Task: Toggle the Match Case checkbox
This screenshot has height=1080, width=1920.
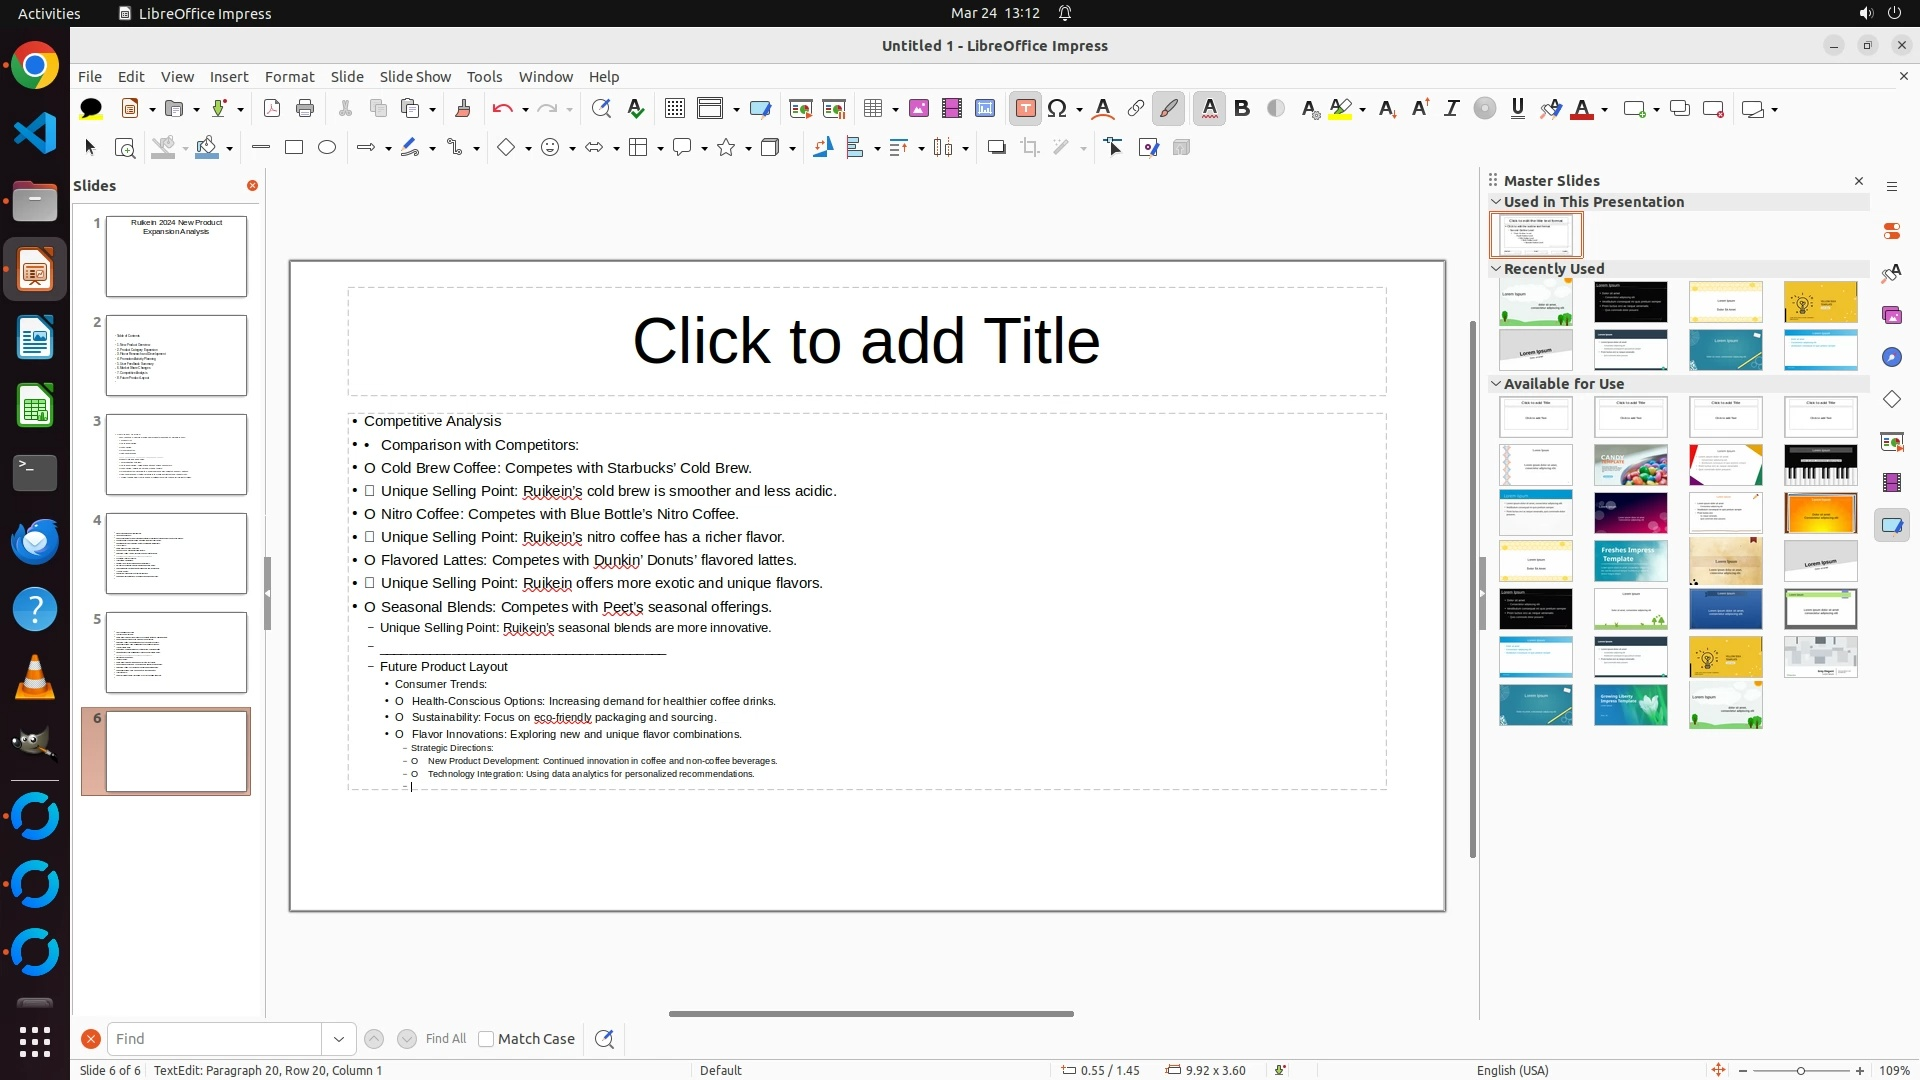Action: (486, 1039)
